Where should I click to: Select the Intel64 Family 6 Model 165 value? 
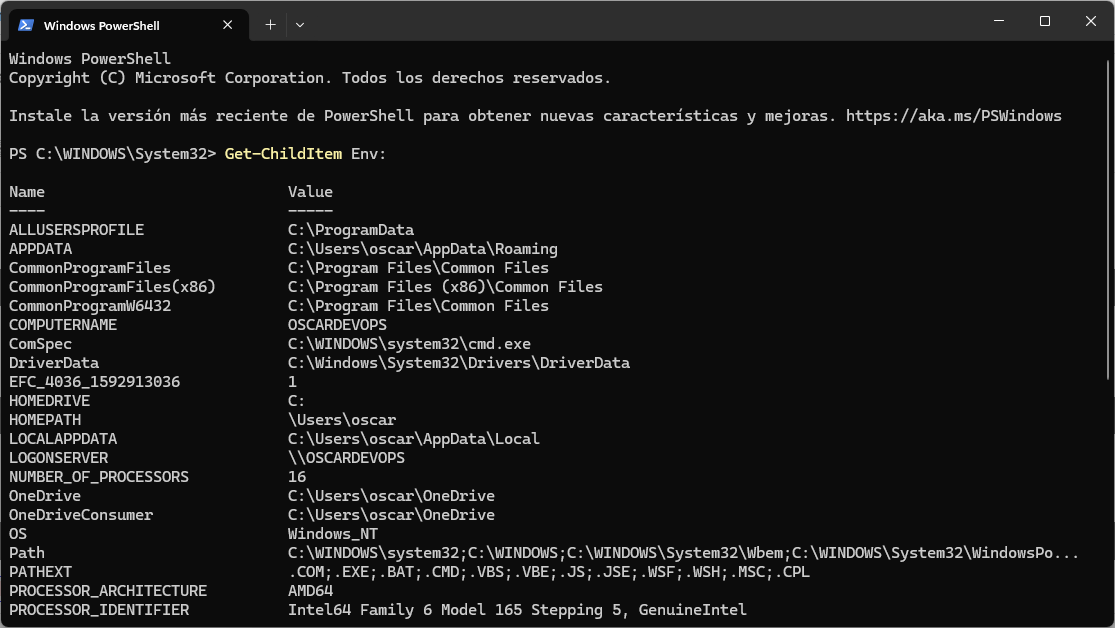coord(517,610)
